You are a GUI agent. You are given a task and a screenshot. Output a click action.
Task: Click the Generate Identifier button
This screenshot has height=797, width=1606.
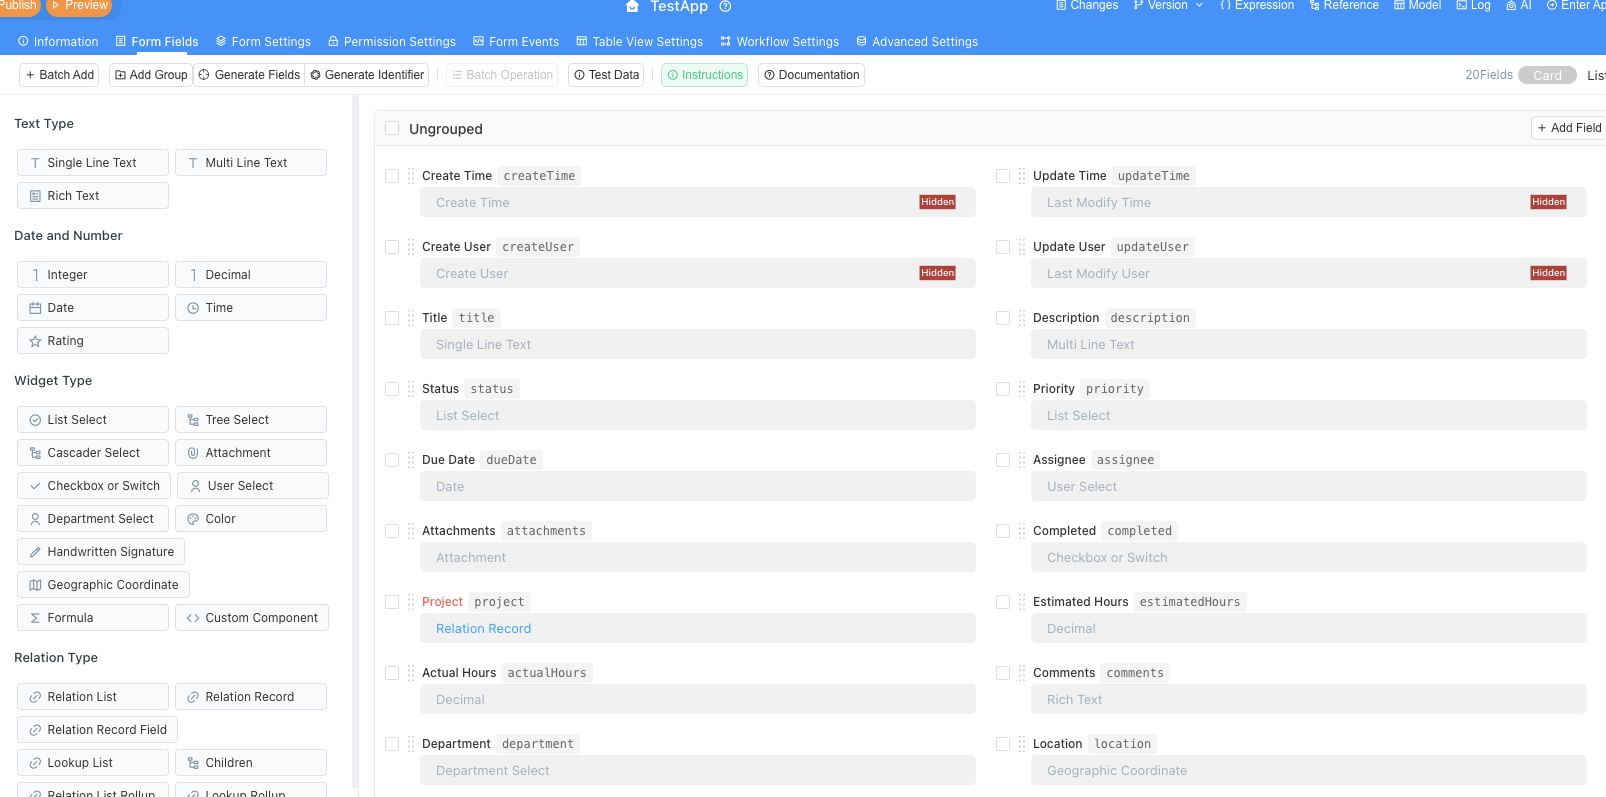367,75
